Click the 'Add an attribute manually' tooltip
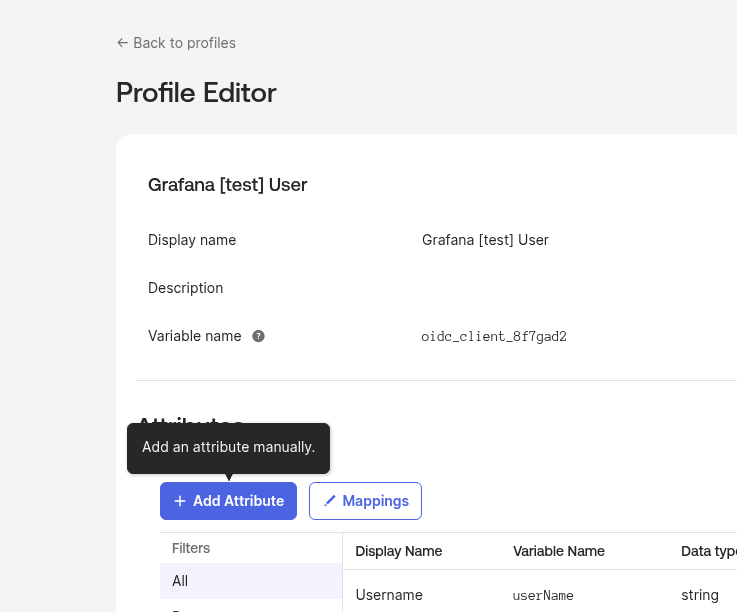This screenshot has height=612, width=737. point(228,447)
